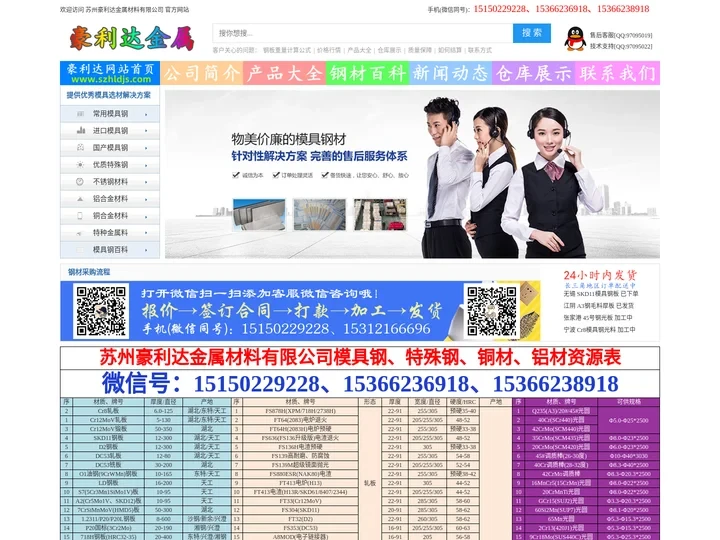This screenshot has width=720, height=540.
Task: Click the icon beside 国产模具钢
Action: coord(80,147)
